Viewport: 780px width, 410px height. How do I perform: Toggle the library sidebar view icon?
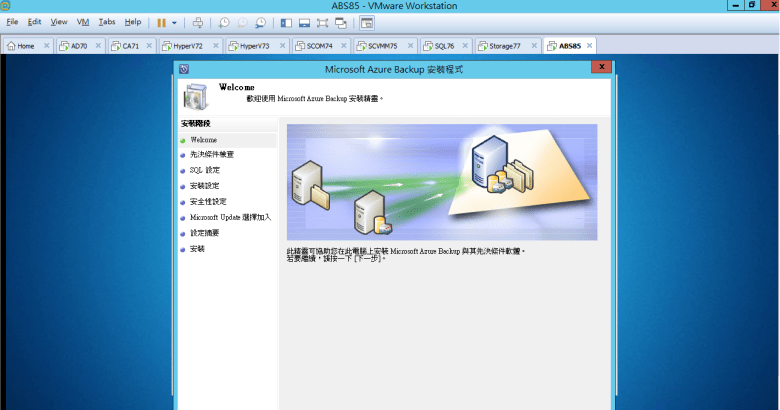click(286, 22)
